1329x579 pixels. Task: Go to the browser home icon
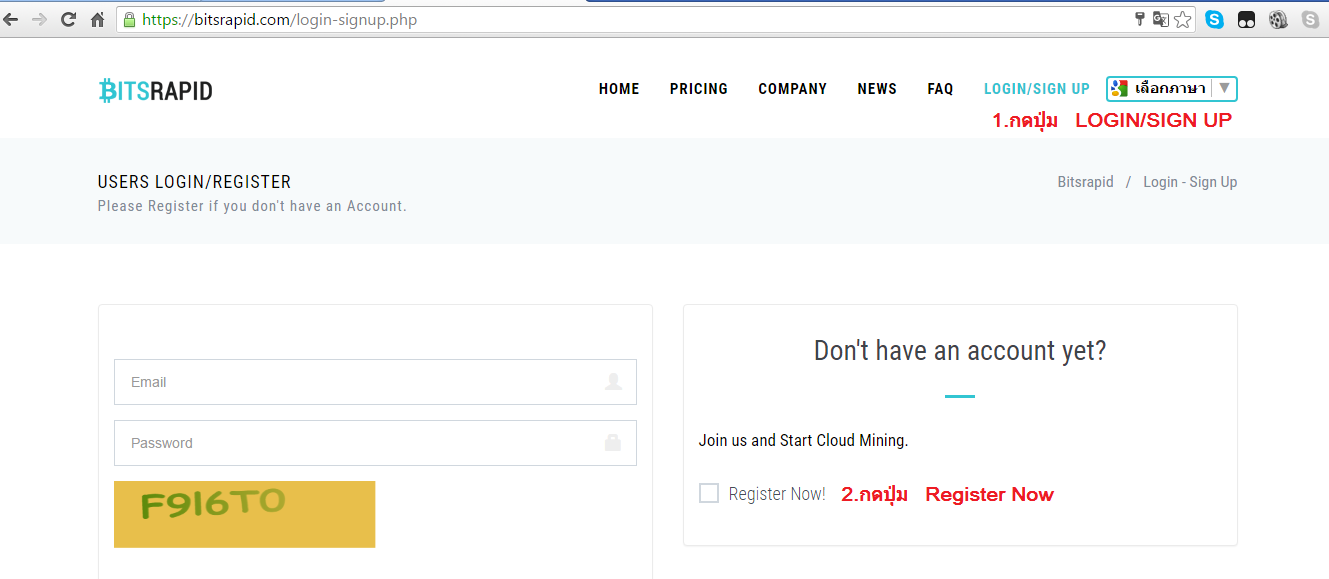97,19
